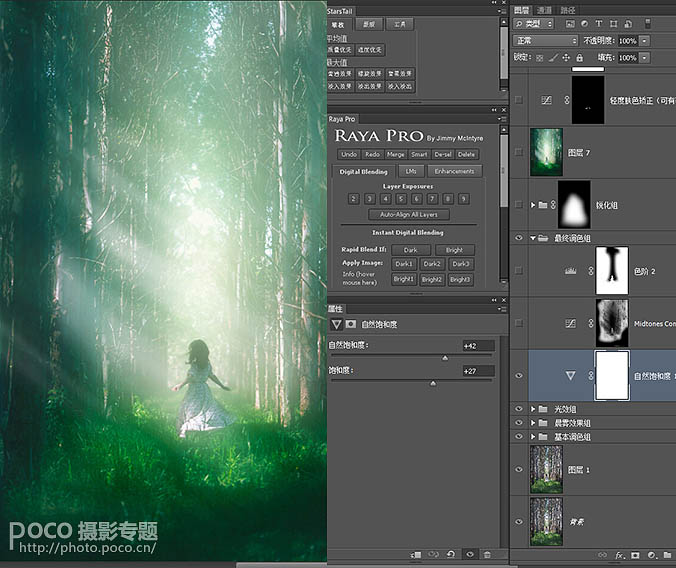Expand the 基本调色组 group
Viewport: 676px width, 568px height.
click(533, 436)
